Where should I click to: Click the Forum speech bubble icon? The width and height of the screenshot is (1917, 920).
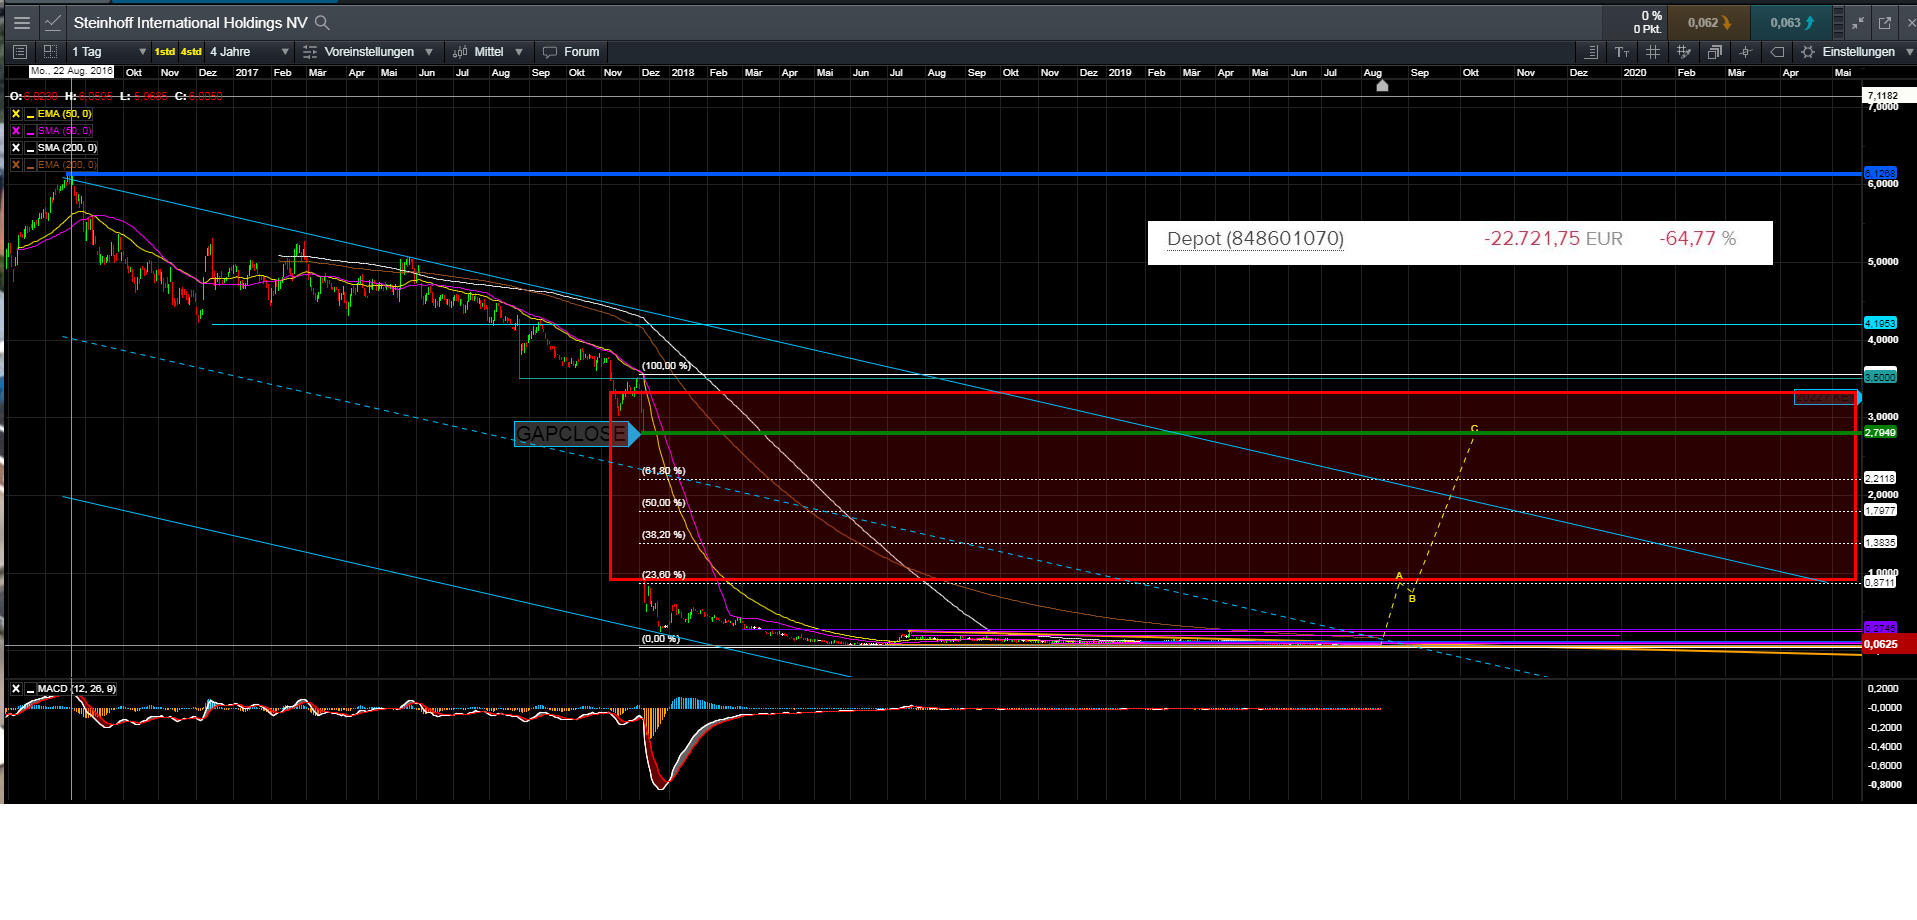(x=550, y=52)
